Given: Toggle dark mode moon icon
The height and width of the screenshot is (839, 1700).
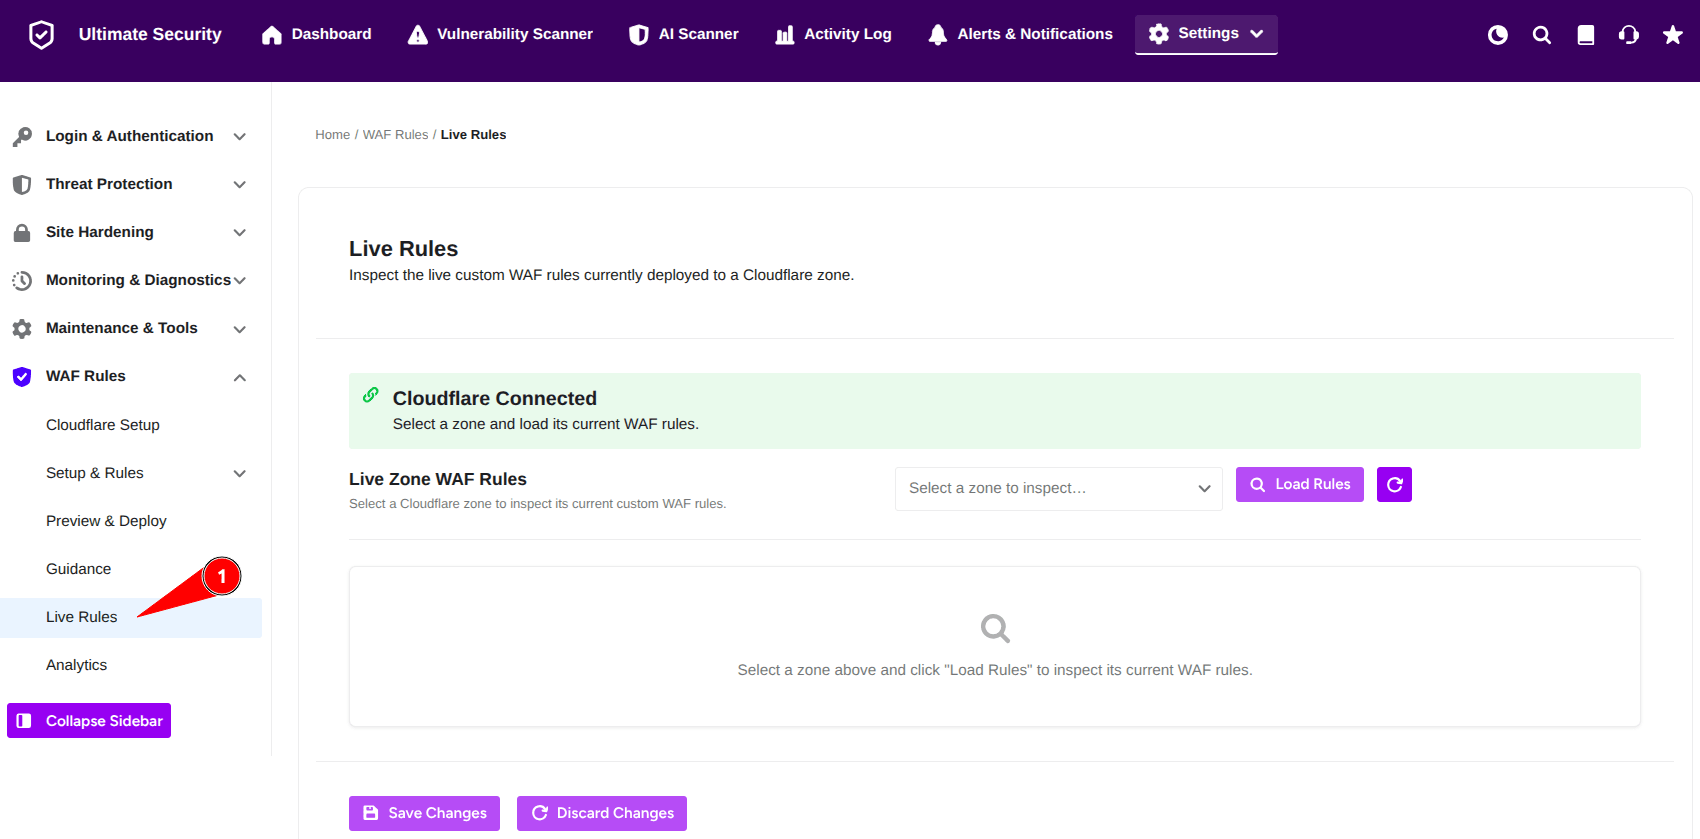Looking at the screenshot, I should point(1498,35).
